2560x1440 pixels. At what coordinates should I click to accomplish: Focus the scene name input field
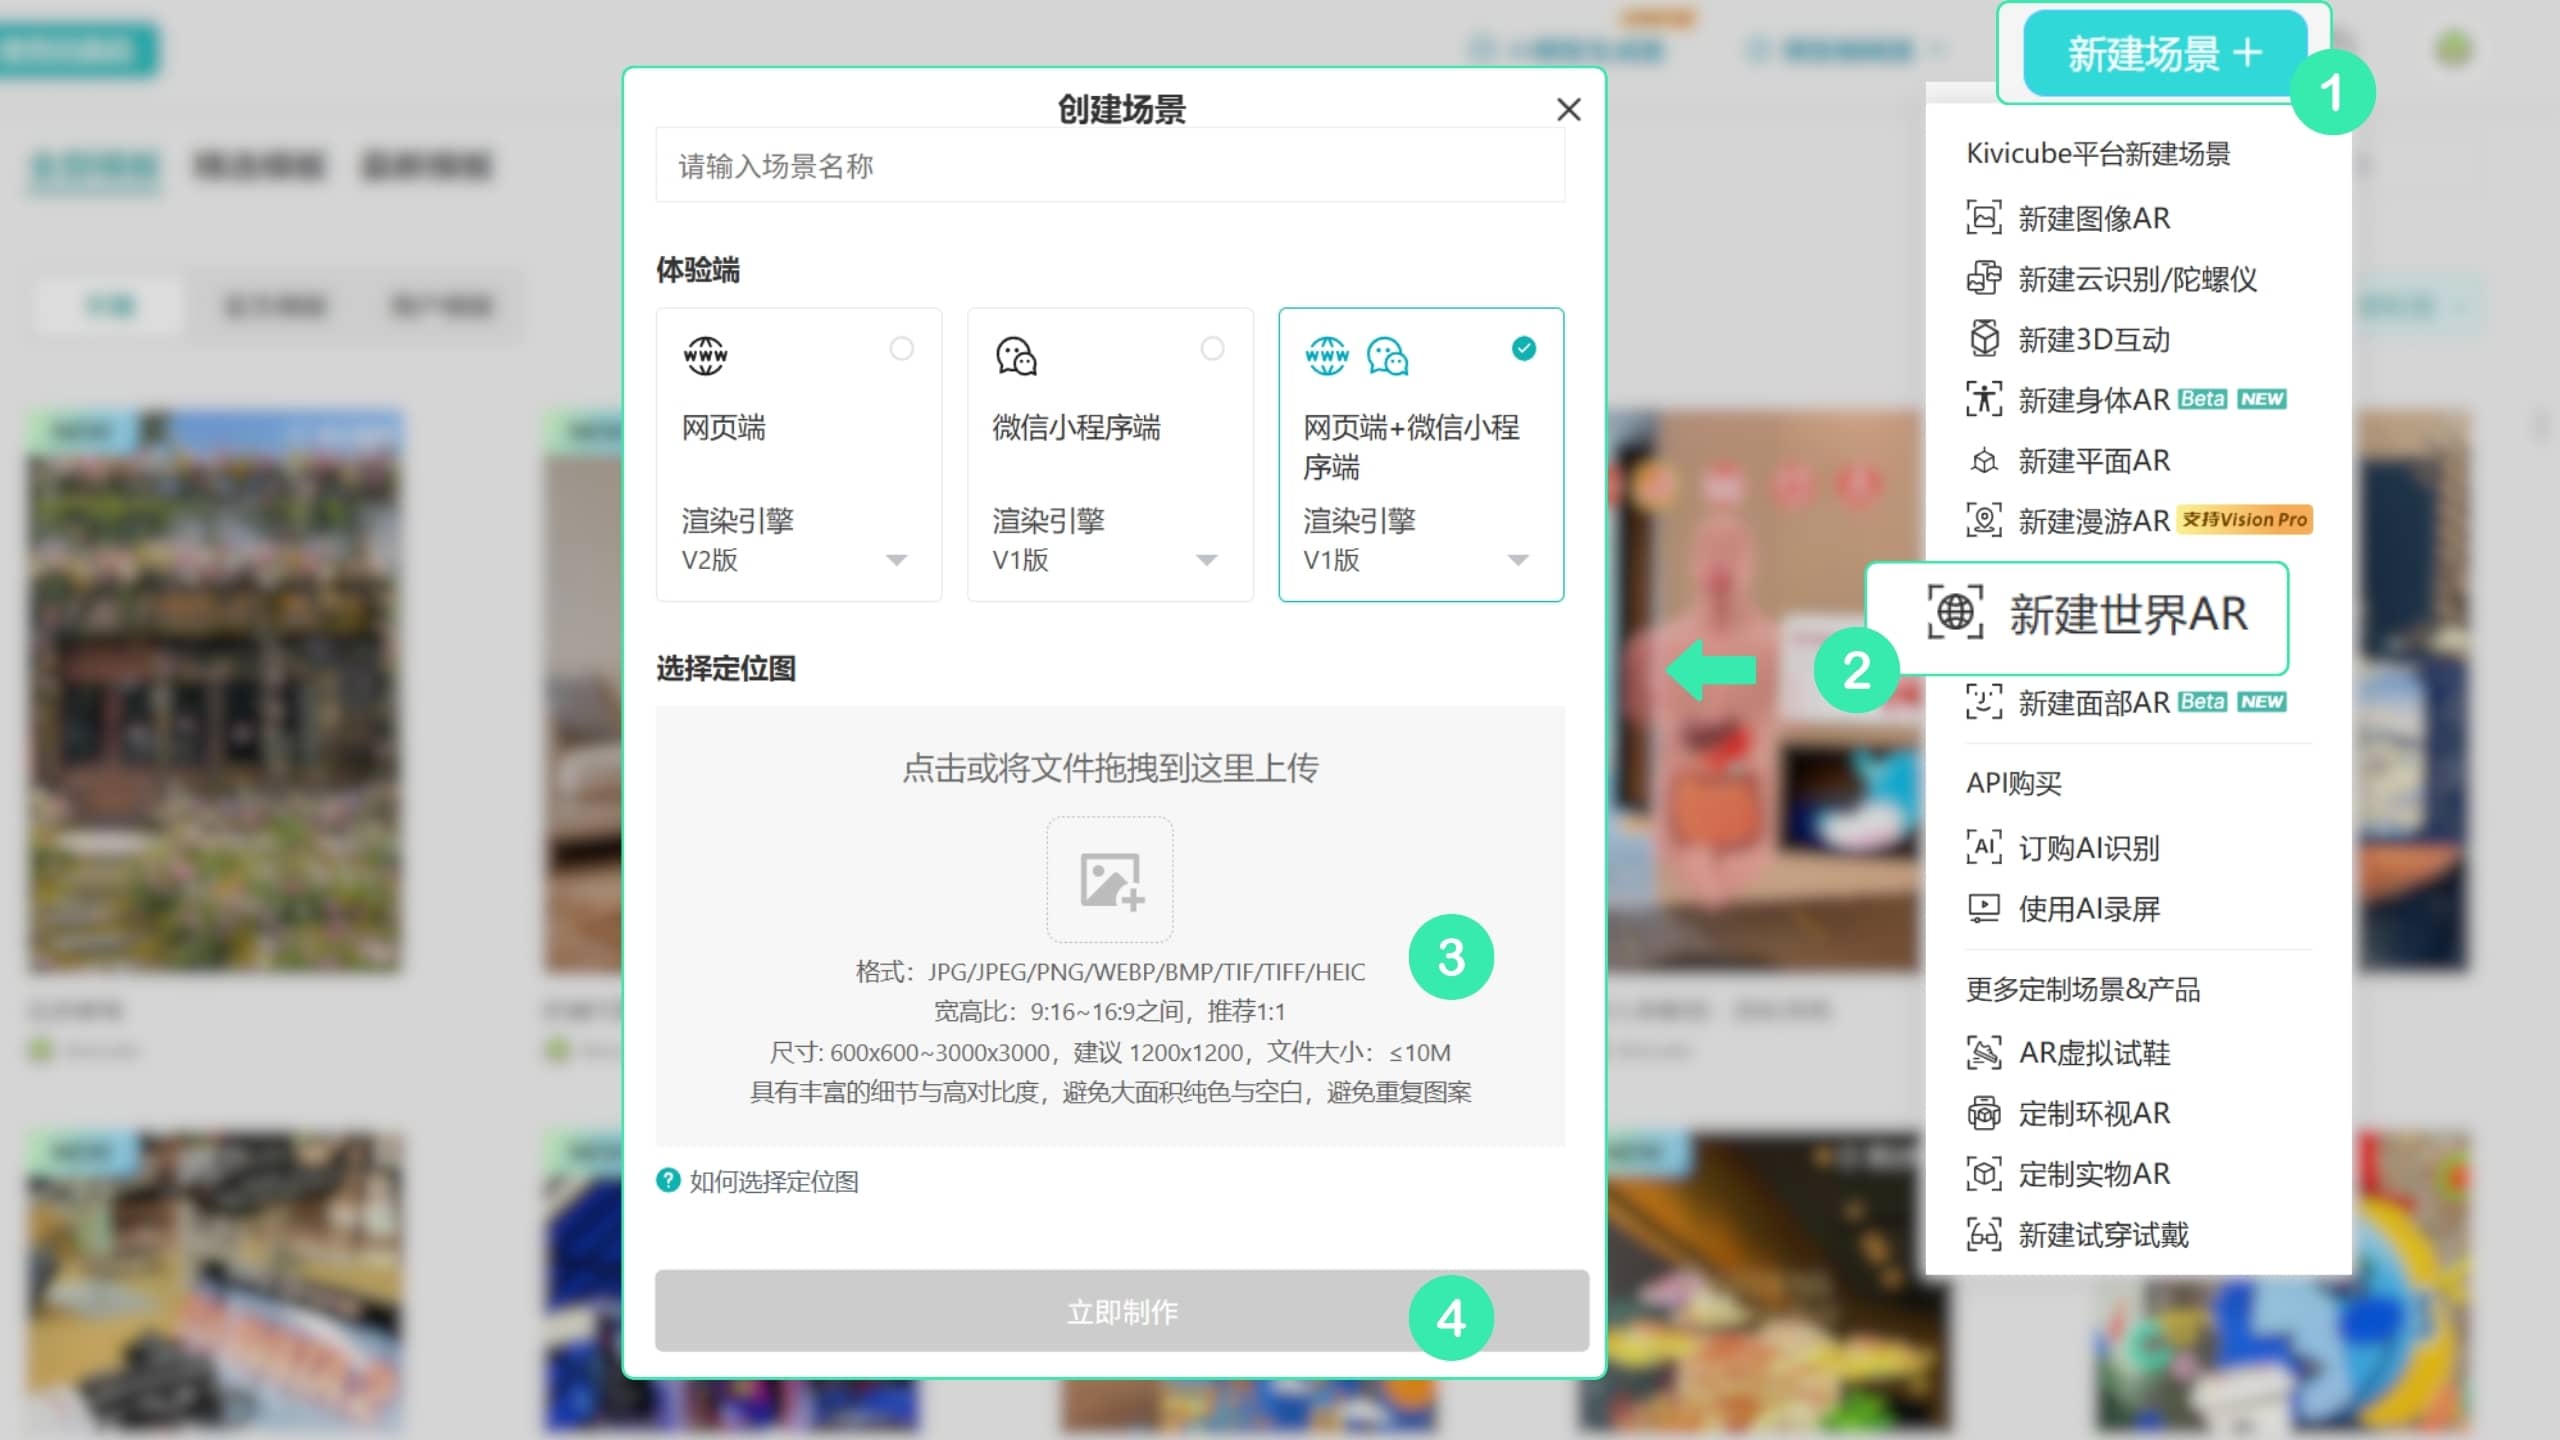click(x=1110, y=166)
